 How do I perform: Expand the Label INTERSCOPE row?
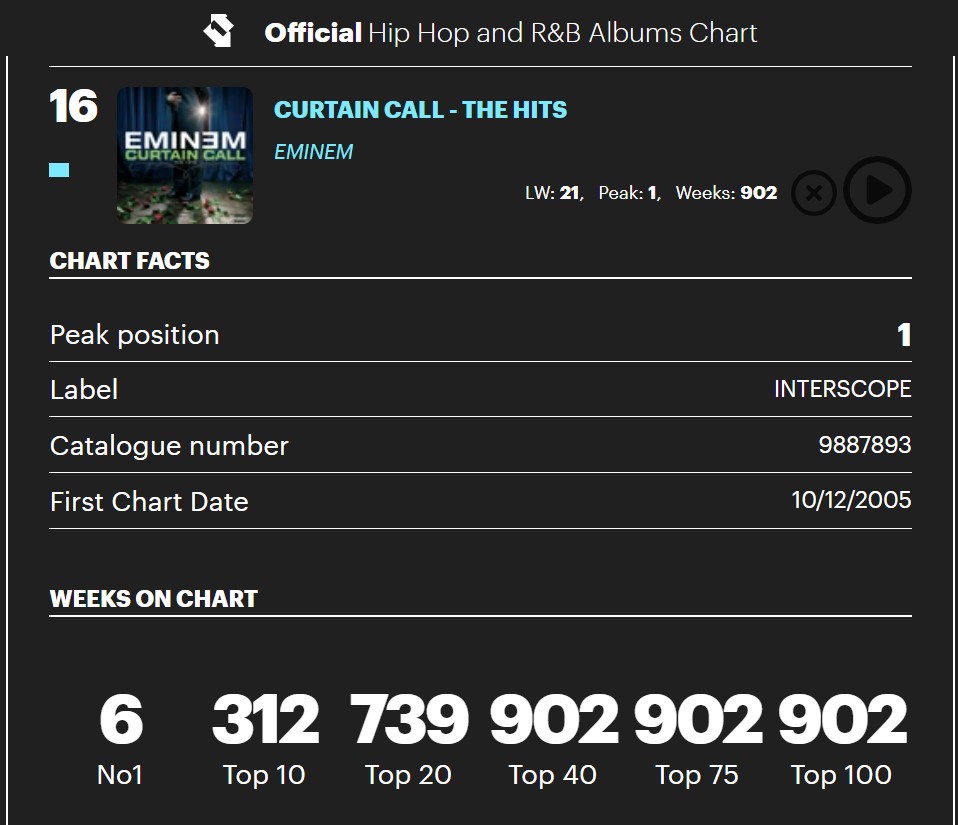coord(480,389)
